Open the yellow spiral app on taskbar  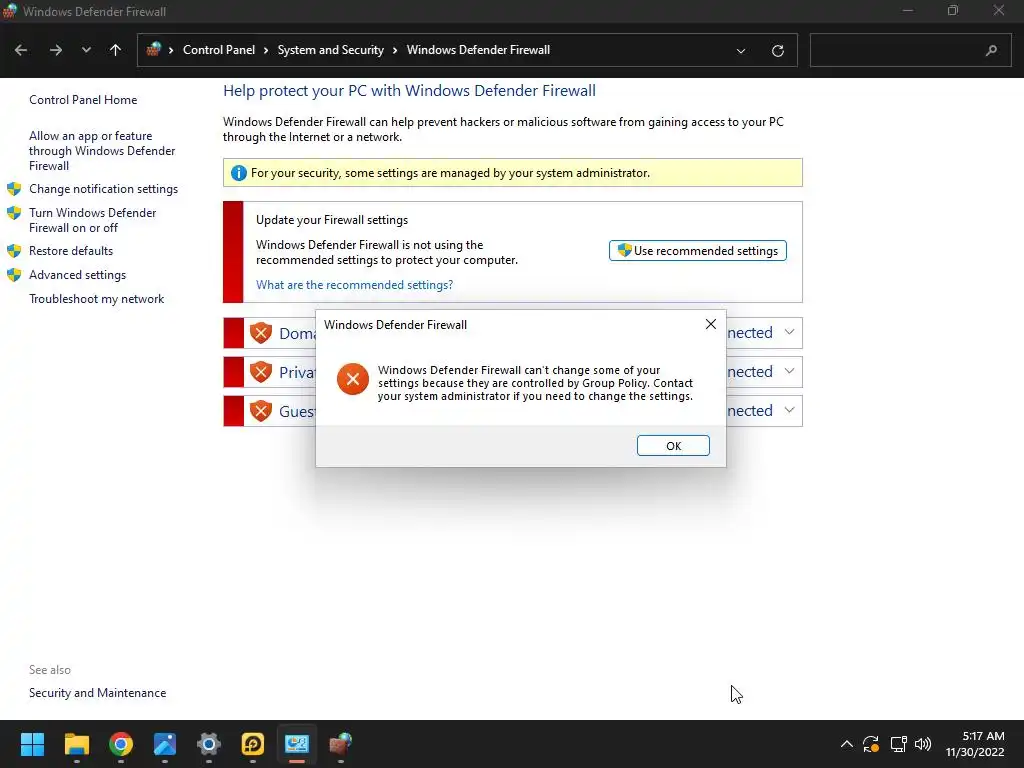click(253, 744)
